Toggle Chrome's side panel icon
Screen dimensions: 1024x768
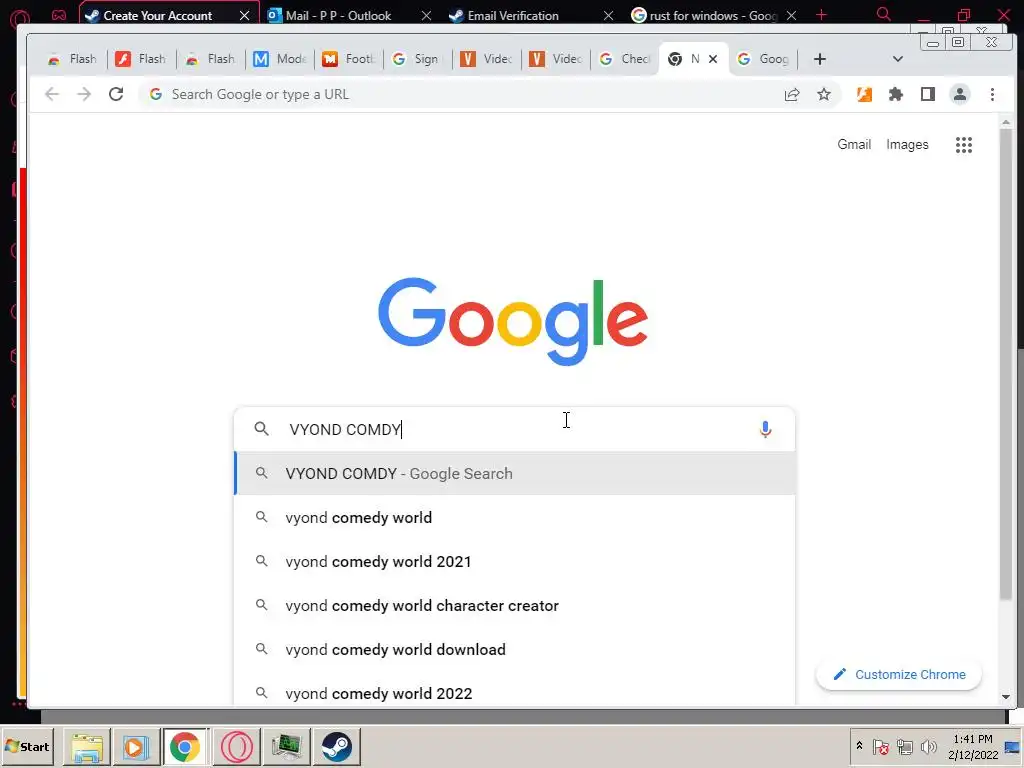927,94
